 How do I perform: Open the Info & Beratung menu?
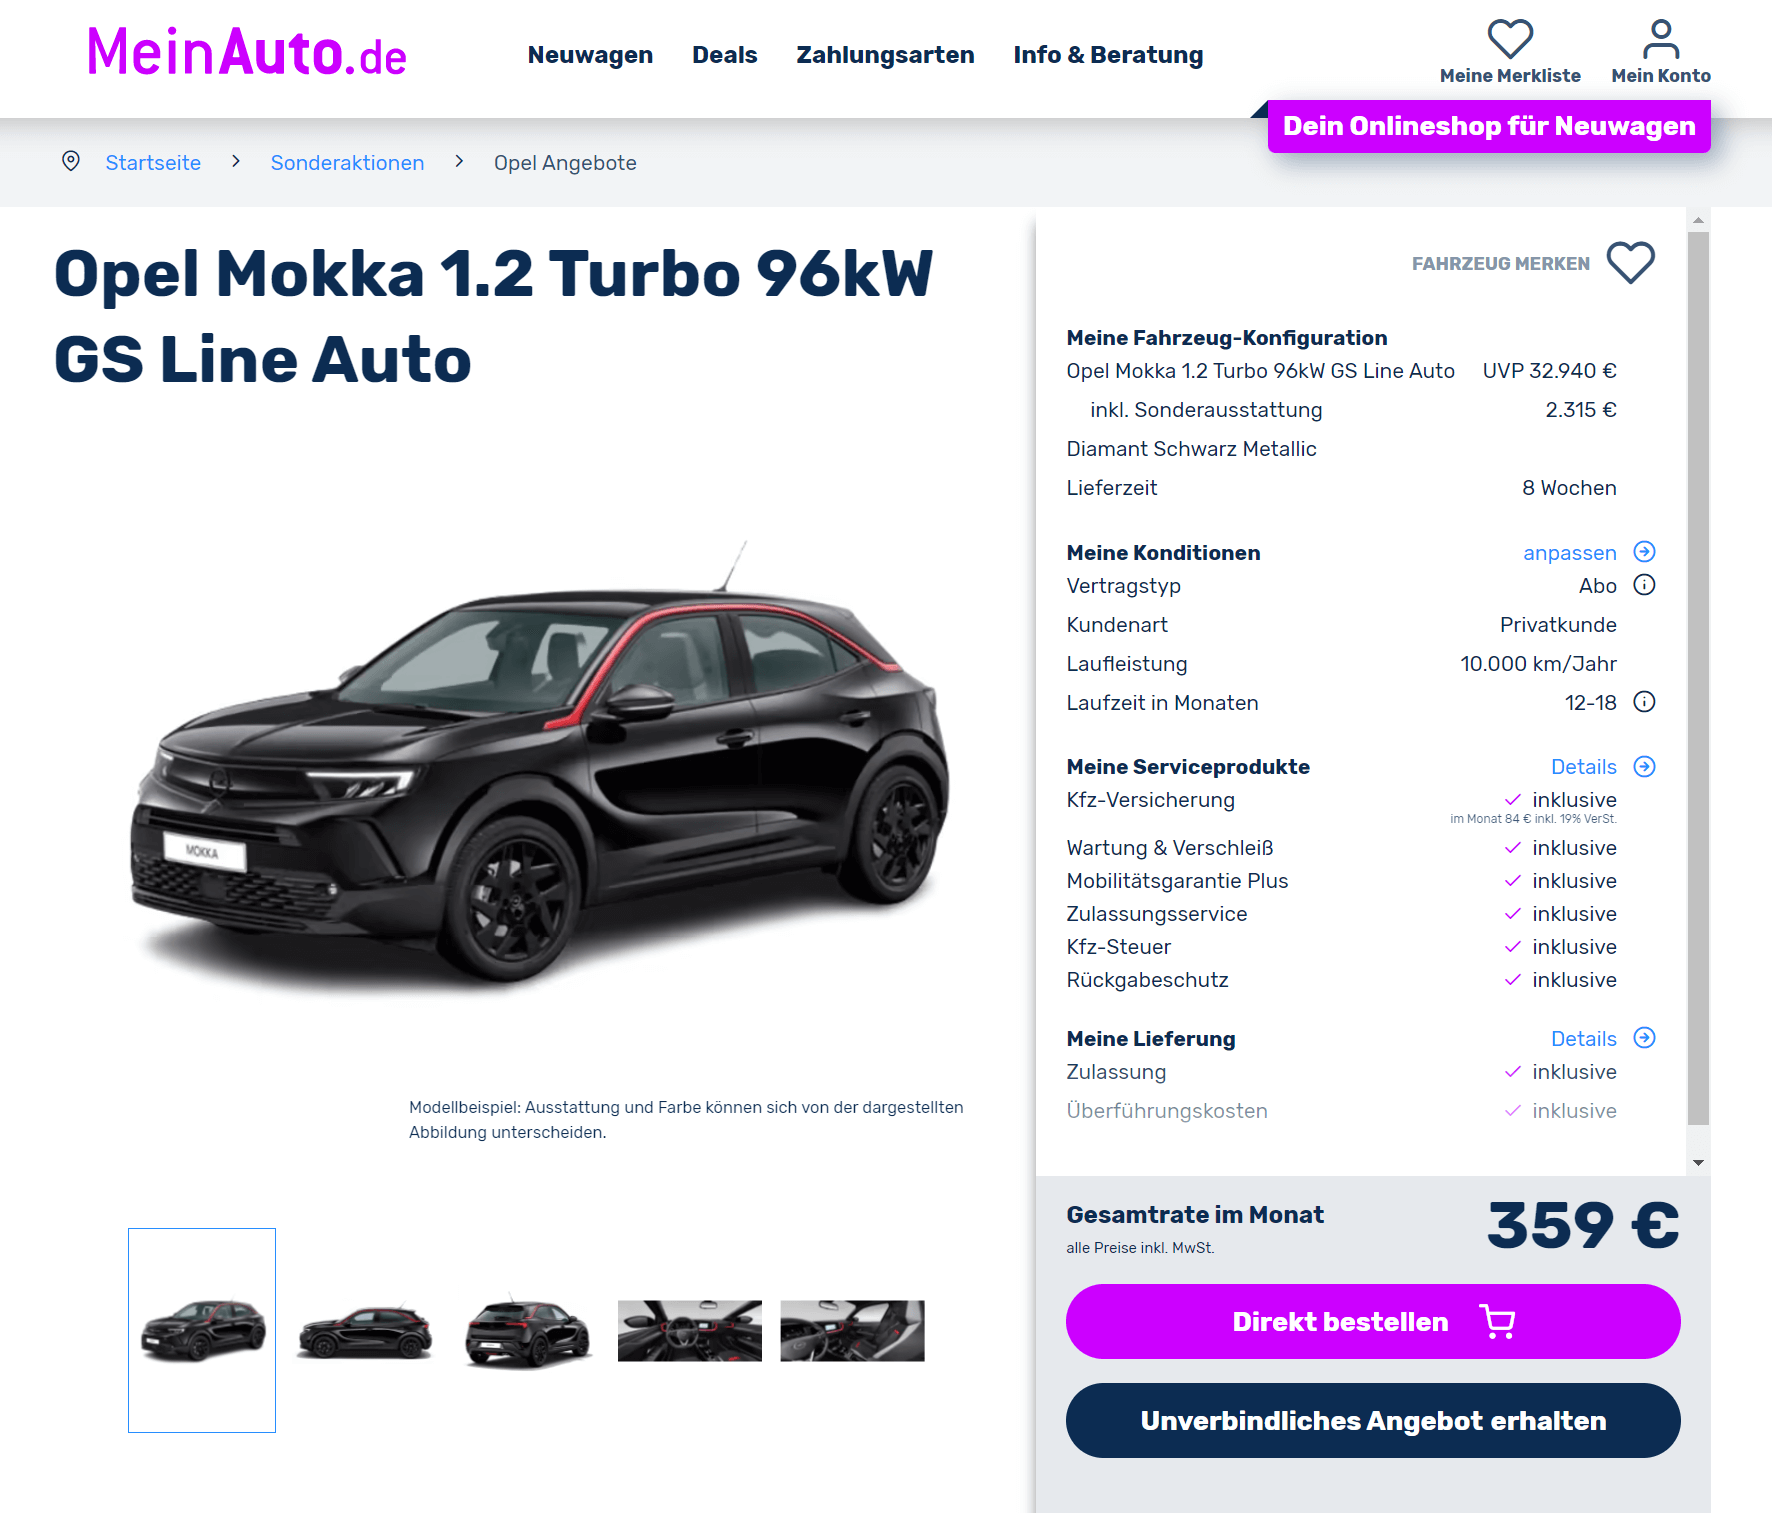[x=1108, y=55]
